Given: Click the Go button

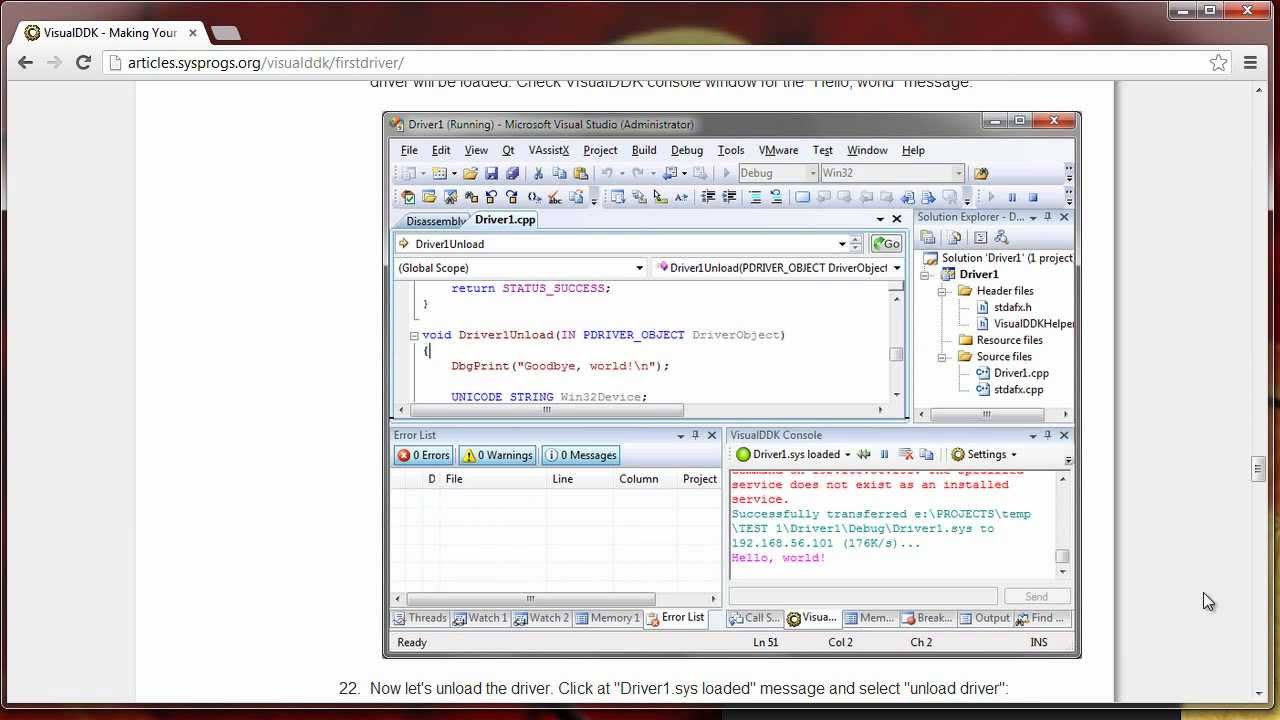Looking at the screenshot, I should 886,244.
